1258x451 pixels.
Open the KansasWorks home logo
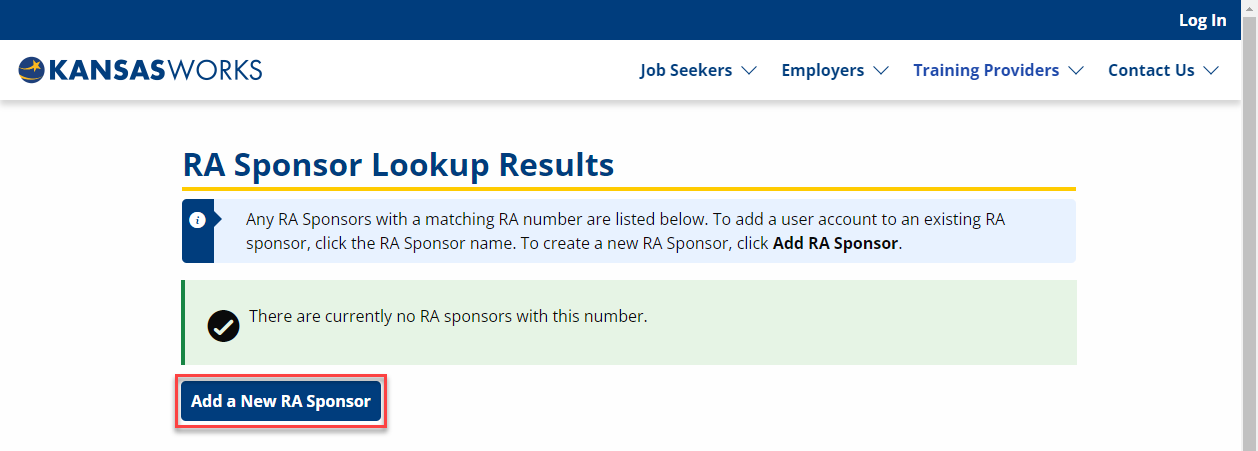(x=140, y=70)
